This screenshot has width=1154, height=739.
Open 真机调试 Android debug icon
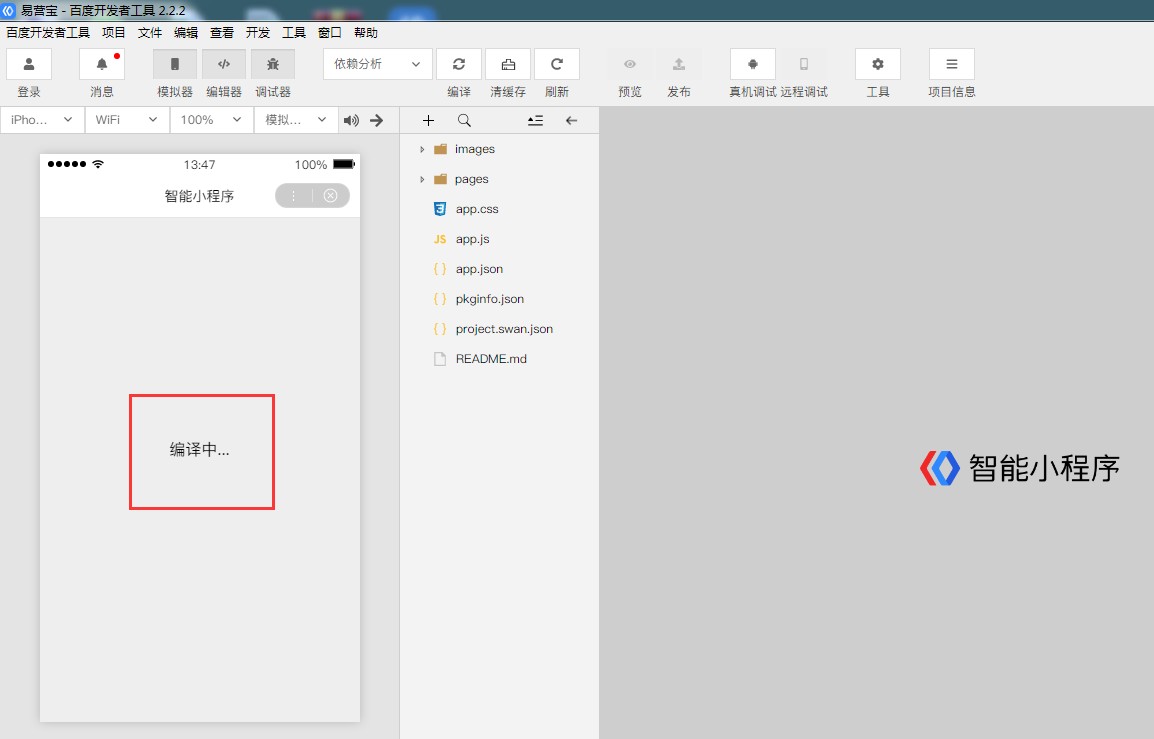(753, 64)
